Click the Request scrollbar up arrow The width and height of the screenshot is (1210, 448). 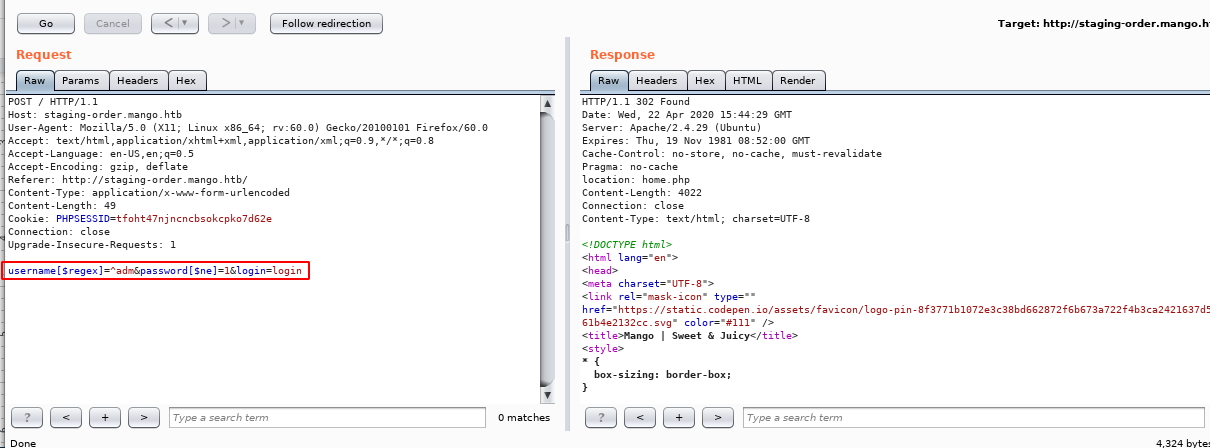click(x=546, y=102)
